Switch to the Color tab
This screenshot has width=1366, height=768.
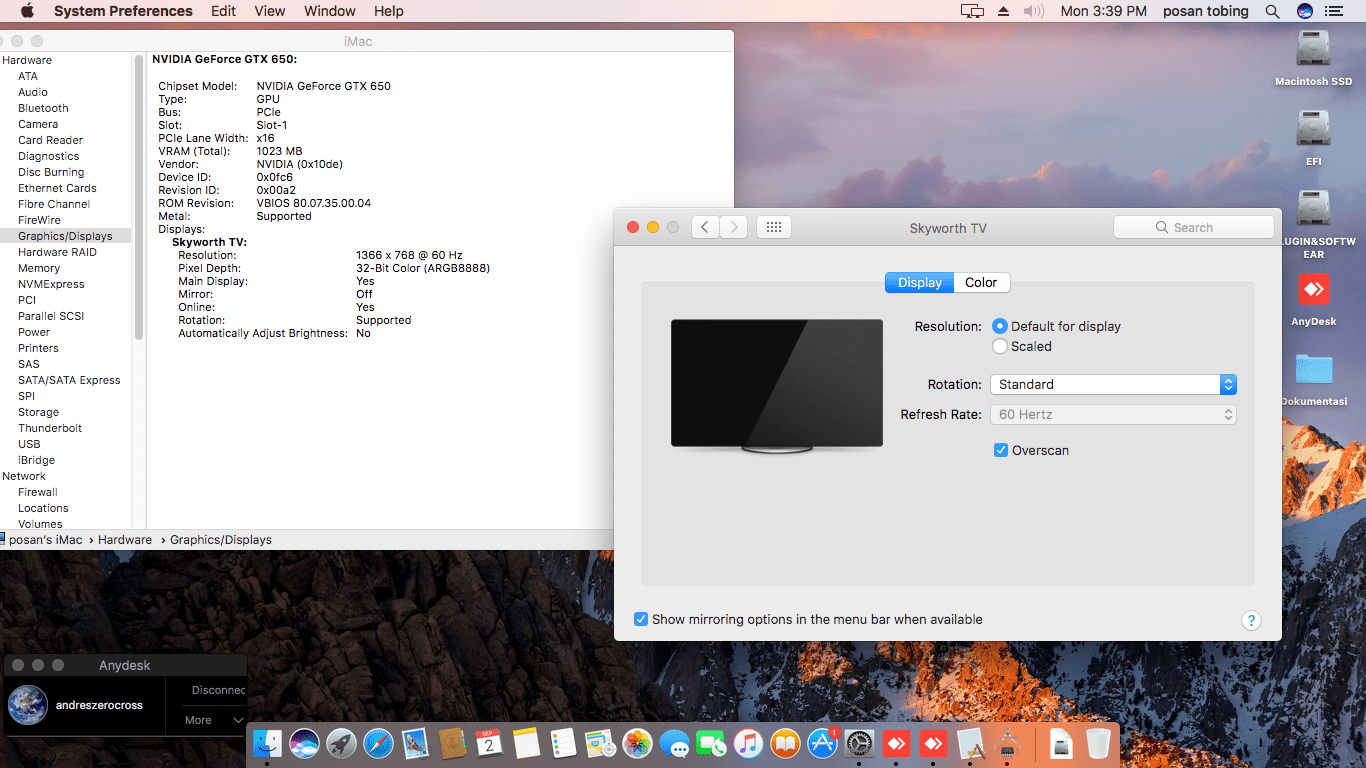pos(981,283)
